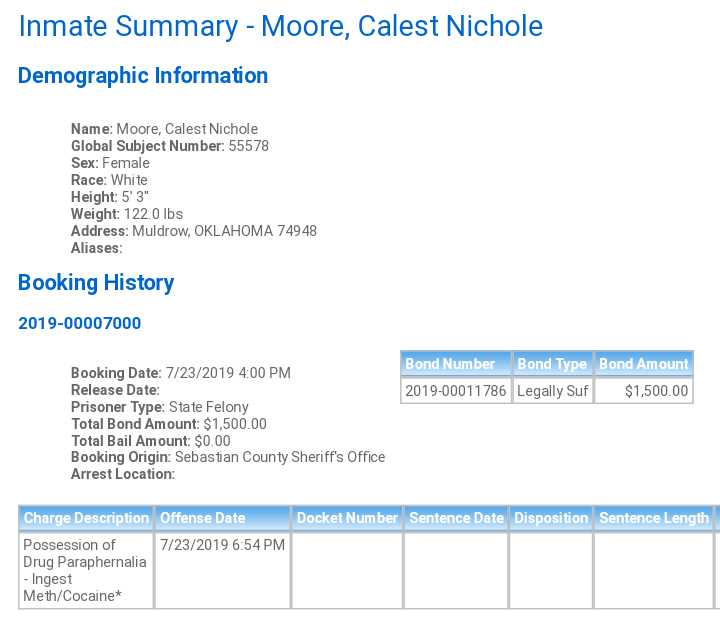Select the Legally Suf bond type cell
This screenshot has height=631, width=720.
(553, 391)
